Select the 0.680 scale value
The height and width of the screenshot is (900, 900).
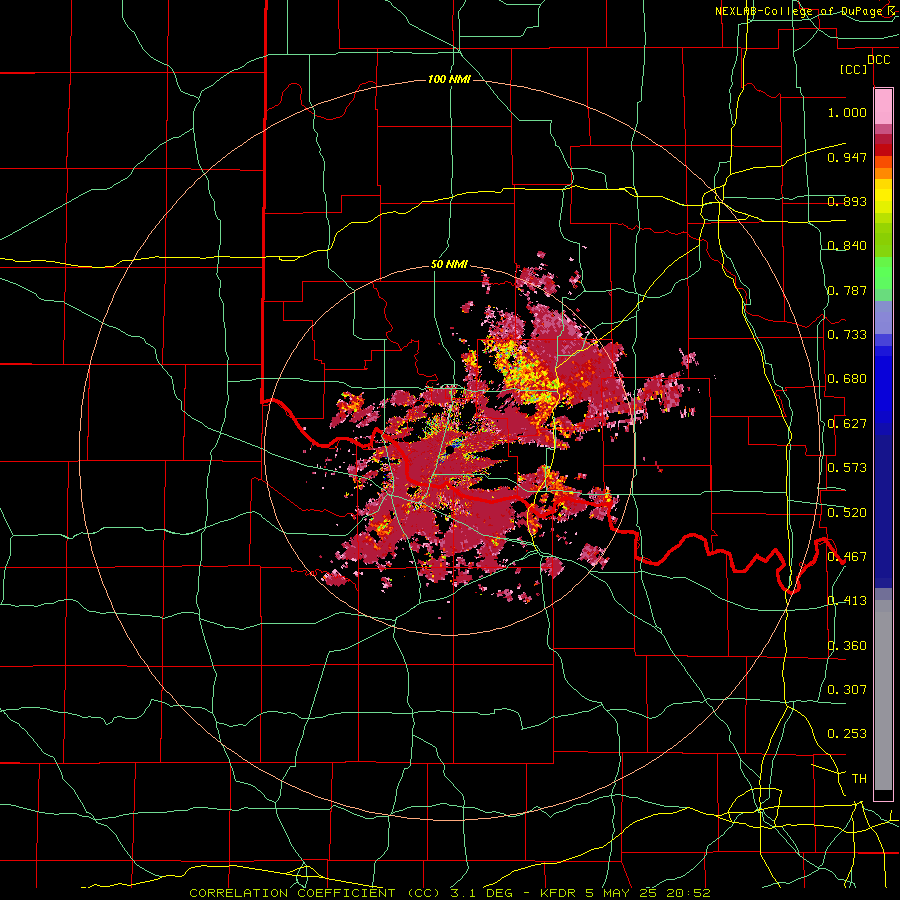point(847,379)
